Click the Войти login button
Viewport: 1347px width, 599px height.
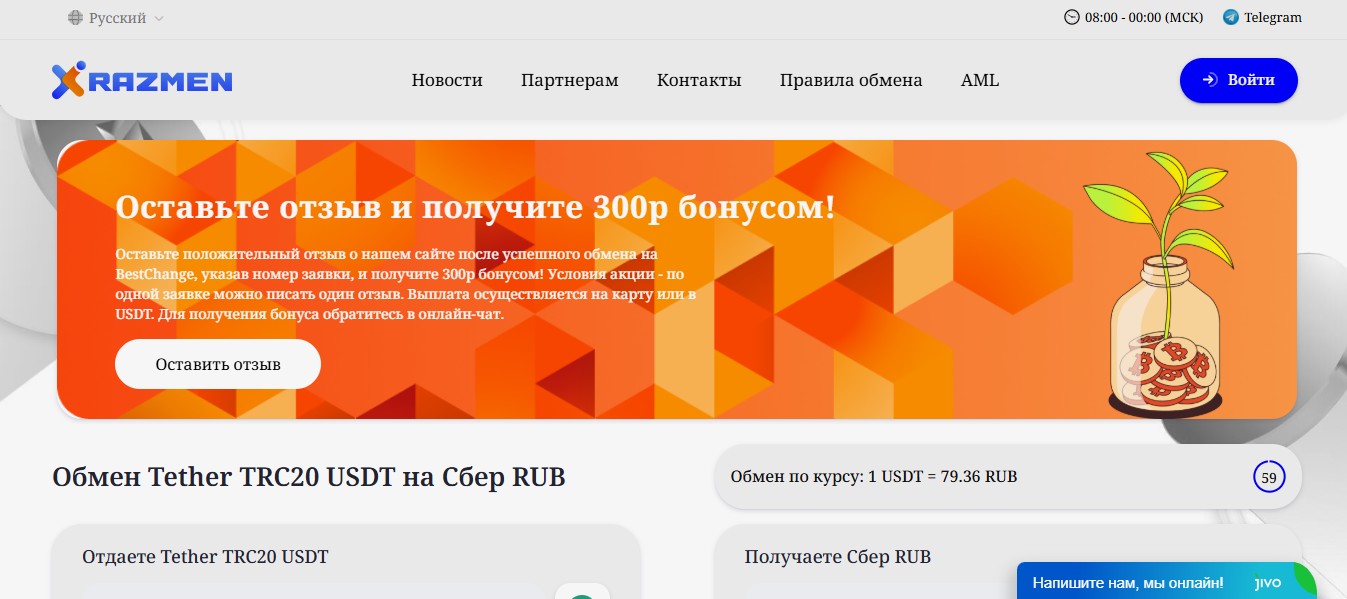coord(1238,80)
